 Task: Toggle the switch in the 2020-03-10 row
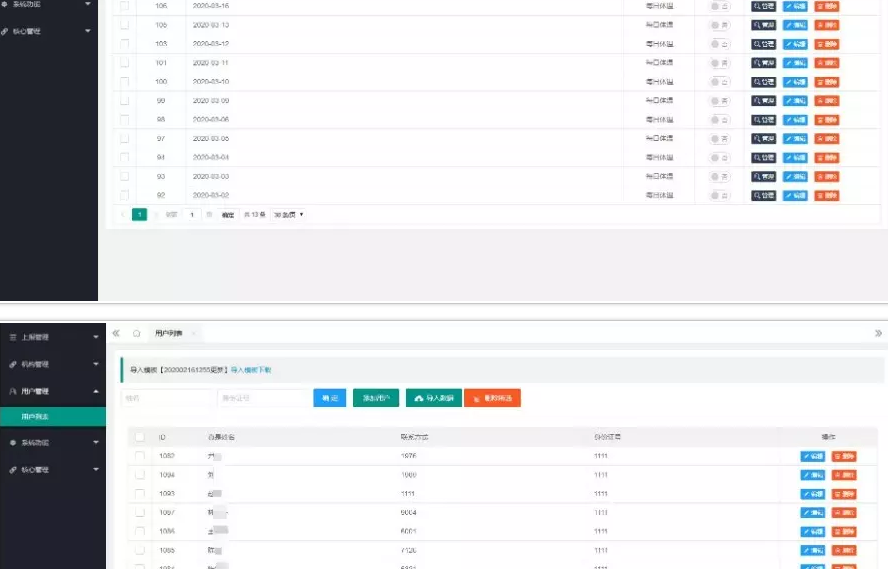(719, 82)
